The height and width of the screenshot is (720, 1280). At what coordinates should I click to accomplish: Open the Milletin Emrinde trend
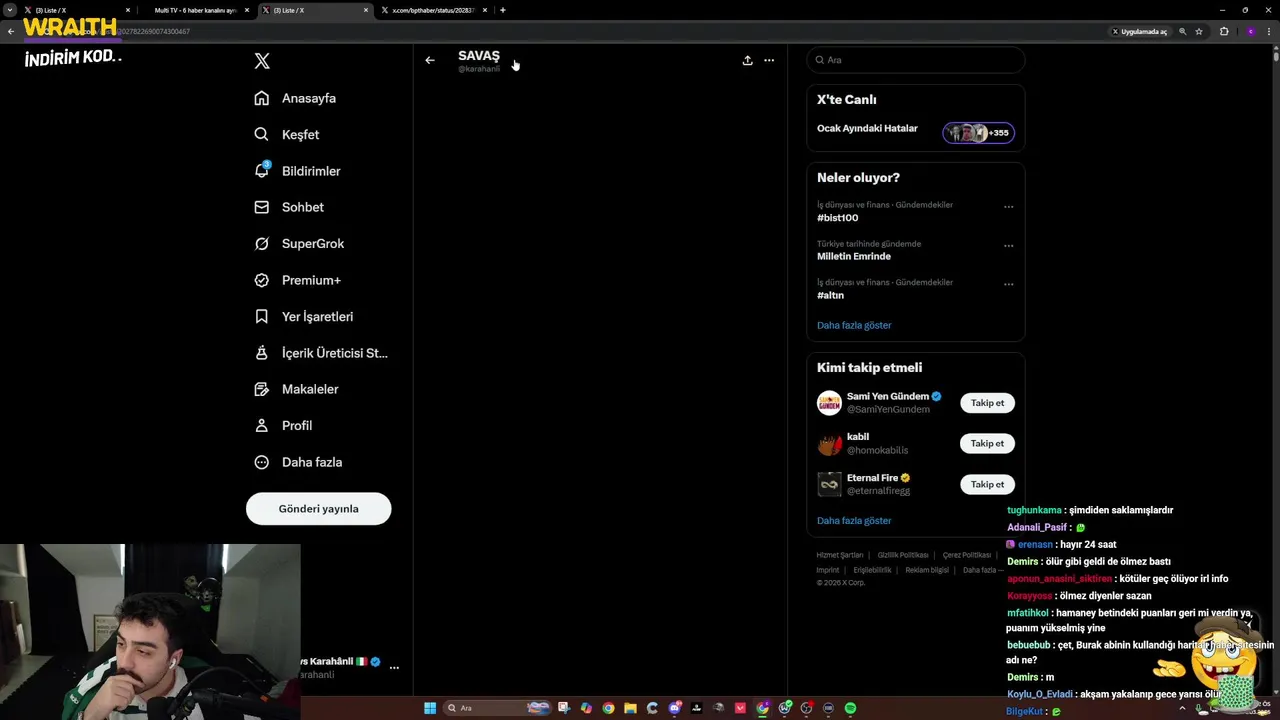click(853, 256)
